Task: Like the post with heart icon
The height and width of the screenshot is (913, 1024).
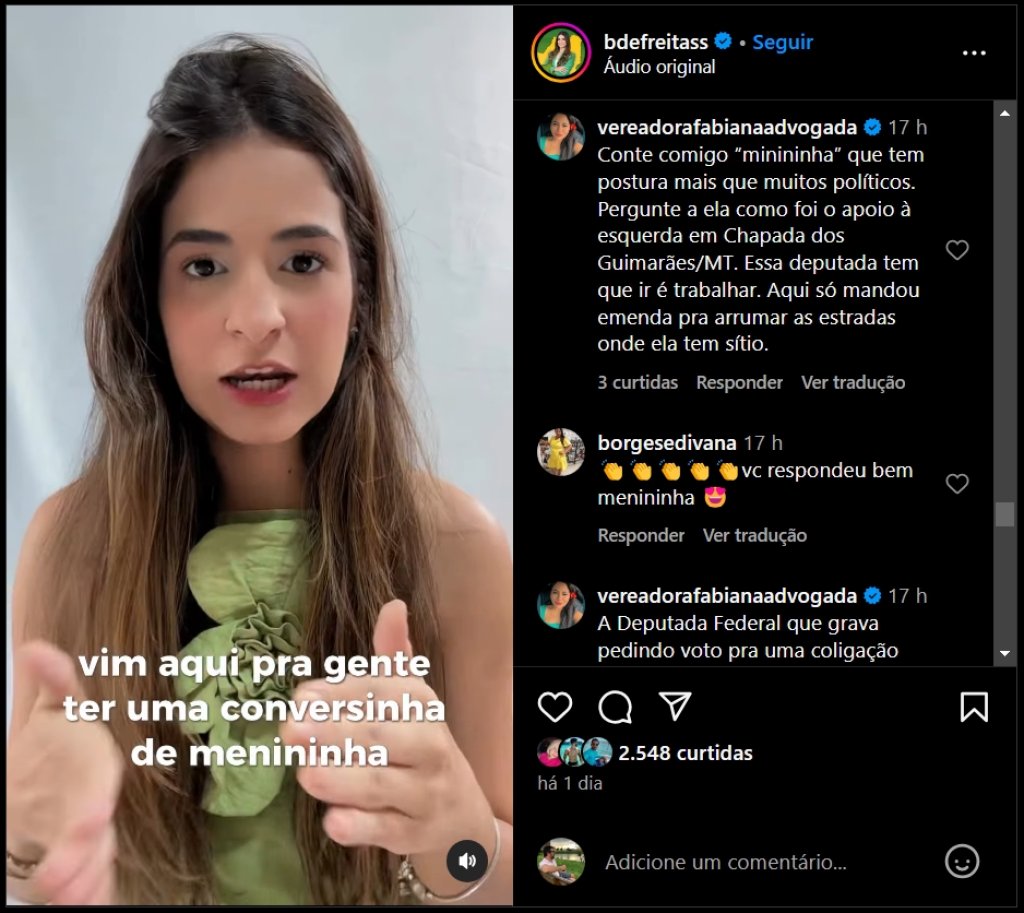Action: 554,707
